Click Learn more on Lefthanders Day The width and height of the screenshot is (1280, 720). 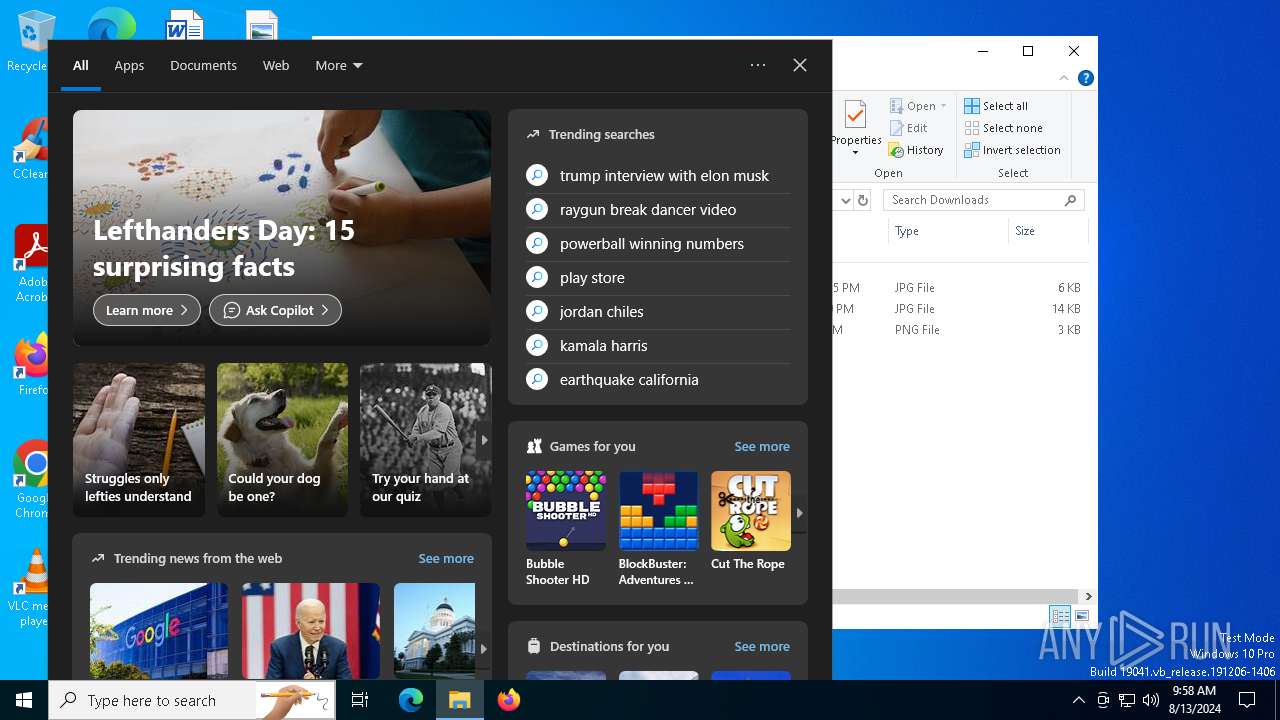(147, 310)
